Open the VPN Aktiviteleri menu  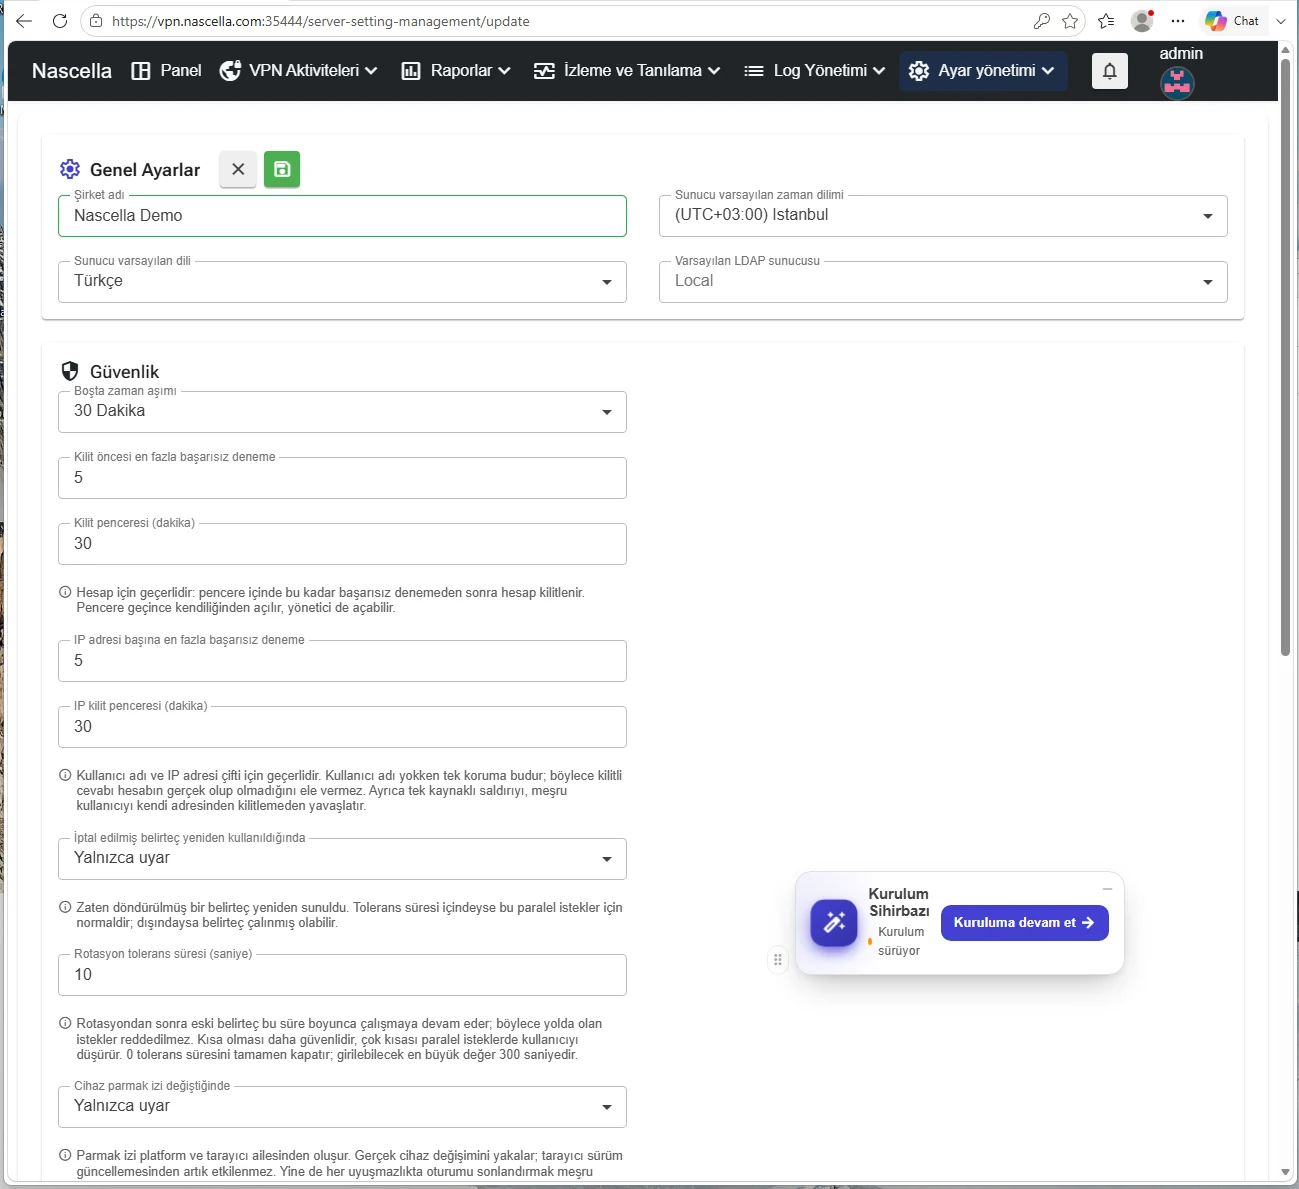[299, 71]
